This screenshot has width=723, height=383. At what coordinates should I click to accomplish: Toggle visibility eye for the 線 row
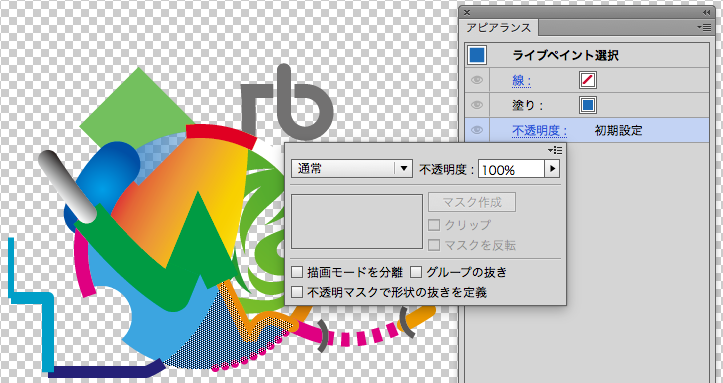click(x=477, y=80)
